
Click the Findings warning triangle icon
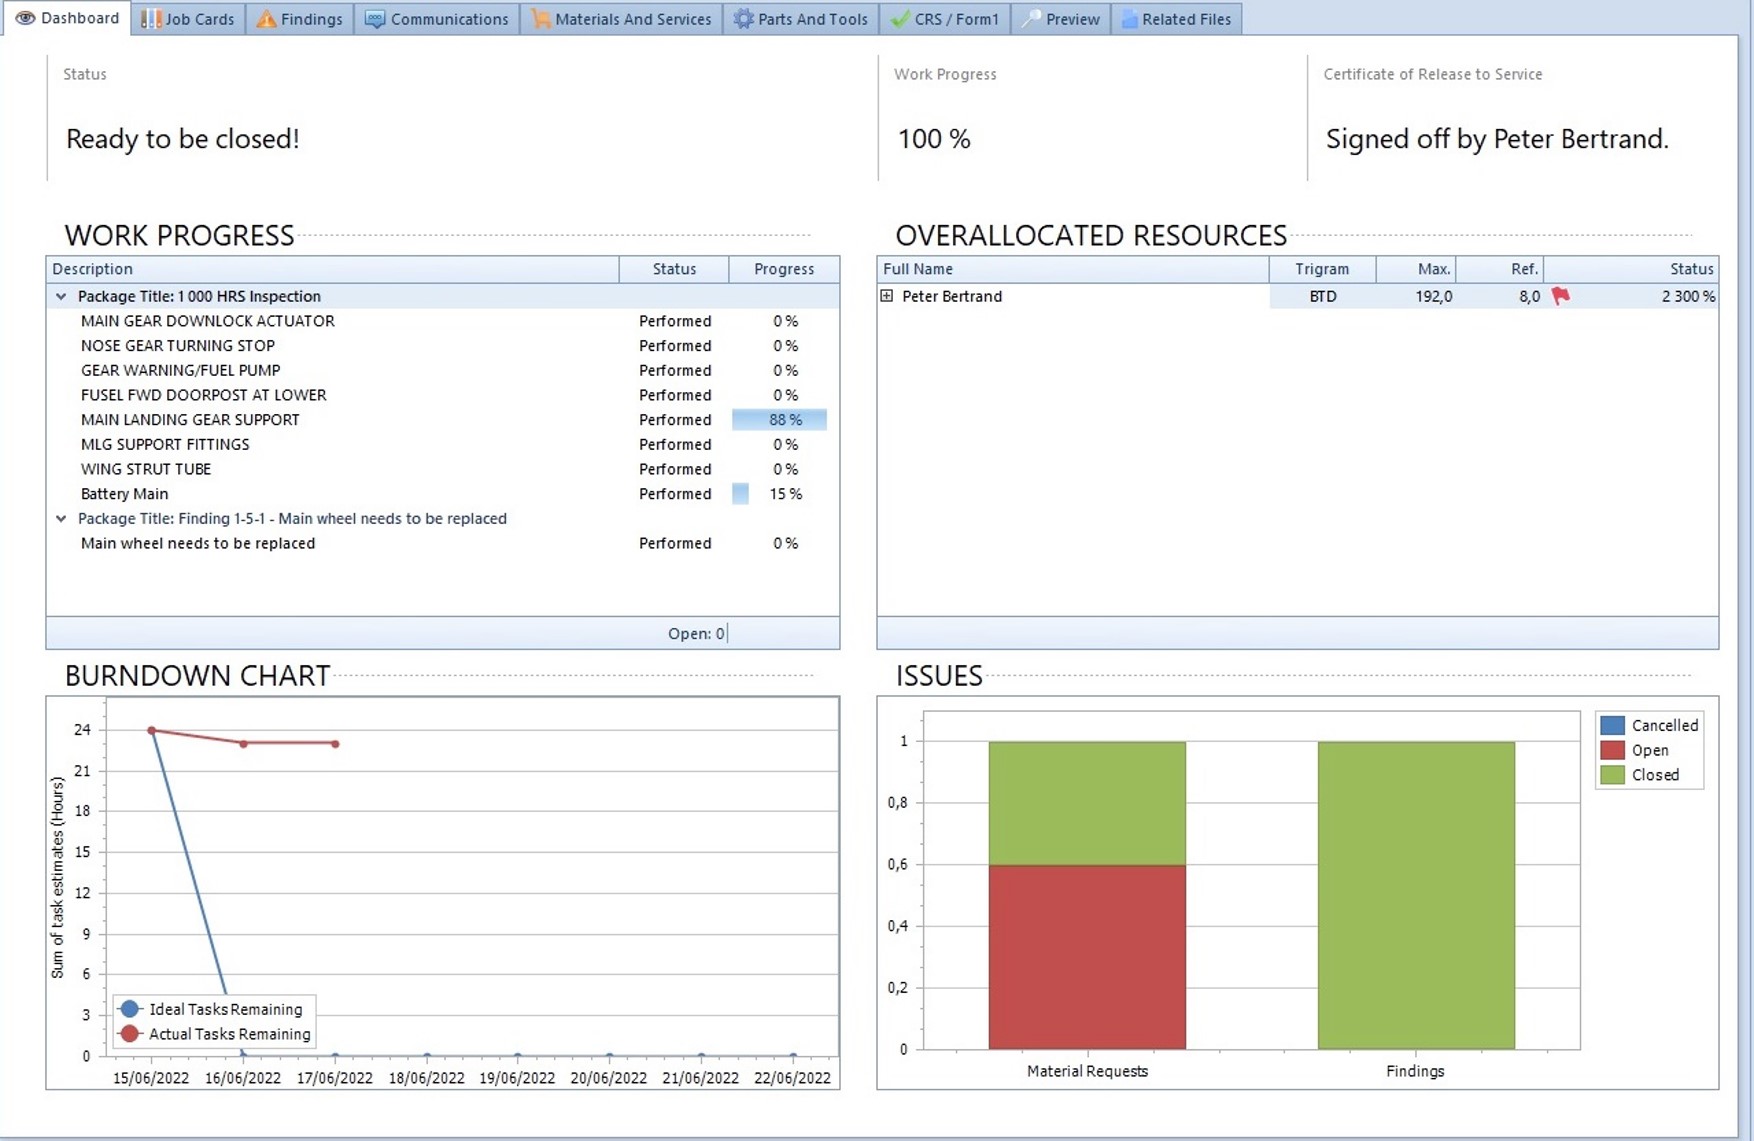pos(266,19)
